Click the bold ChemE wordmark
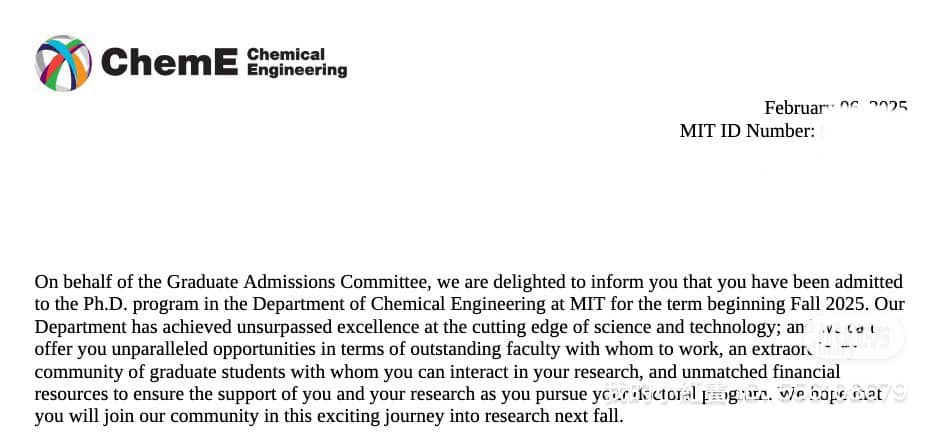 [x=170, y=63]
